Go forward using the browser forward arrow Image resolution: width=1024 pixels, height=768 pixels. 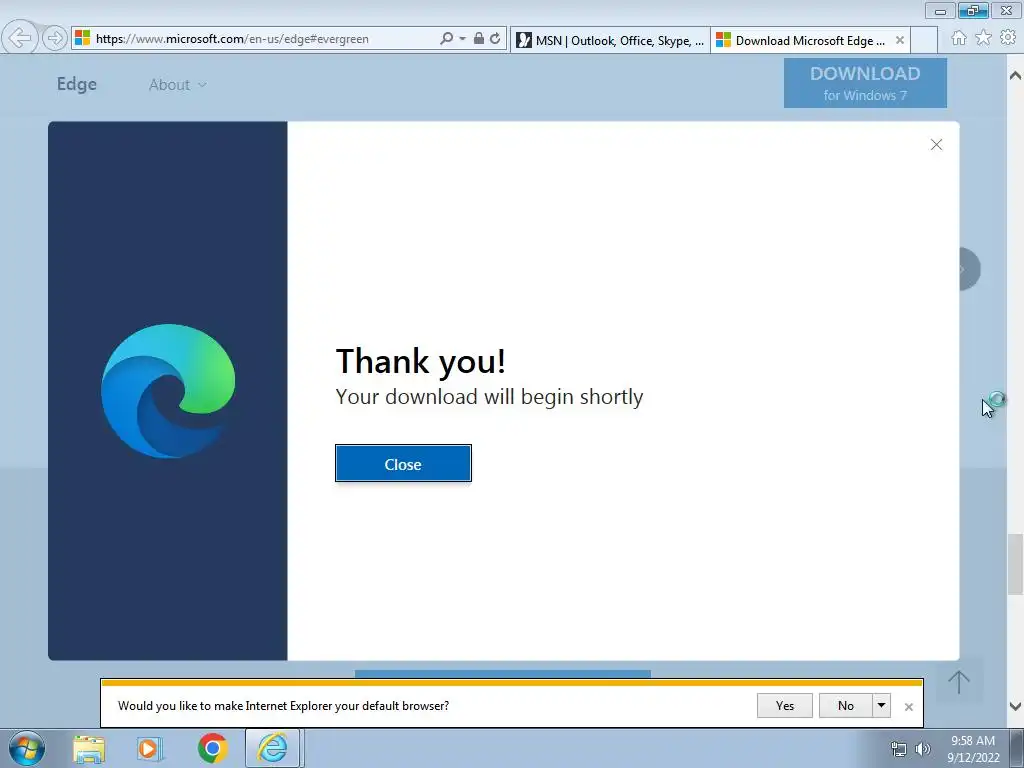pyautogui.click(x=55, y=38)
